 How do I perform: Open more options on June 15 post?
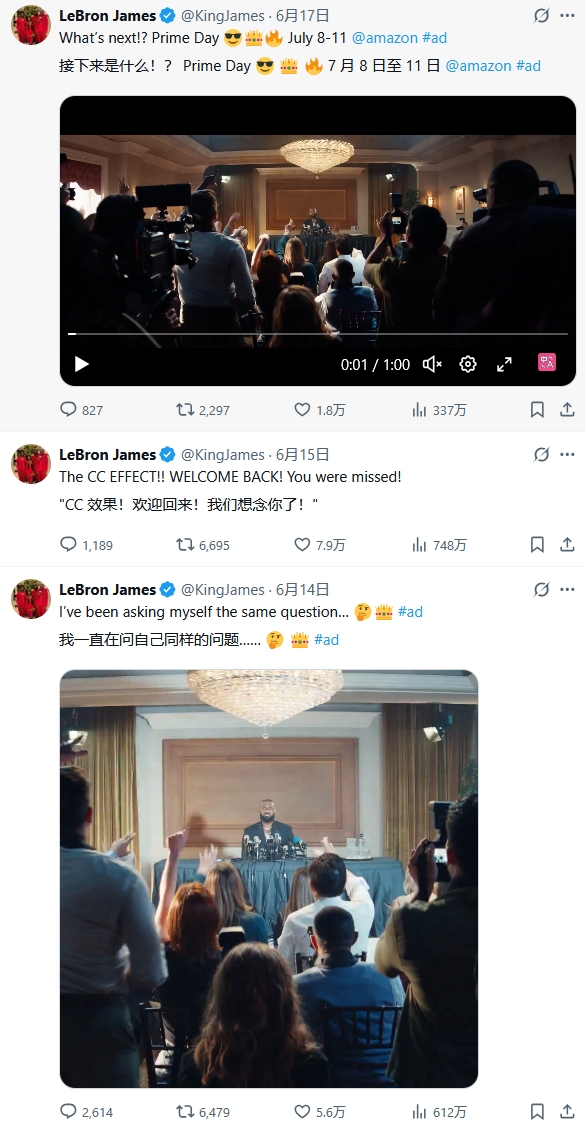coord(568,455)
